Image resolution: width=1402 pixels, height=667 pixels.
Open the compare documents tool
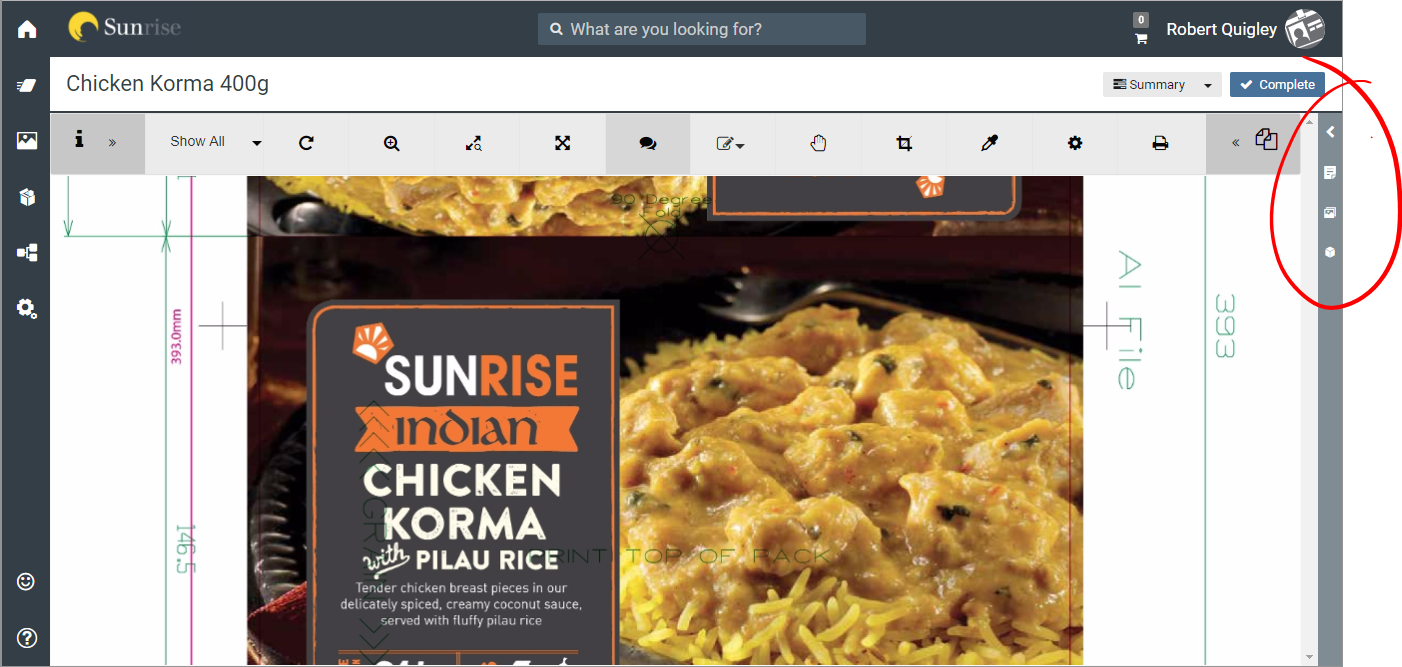tap(1267, 139)
